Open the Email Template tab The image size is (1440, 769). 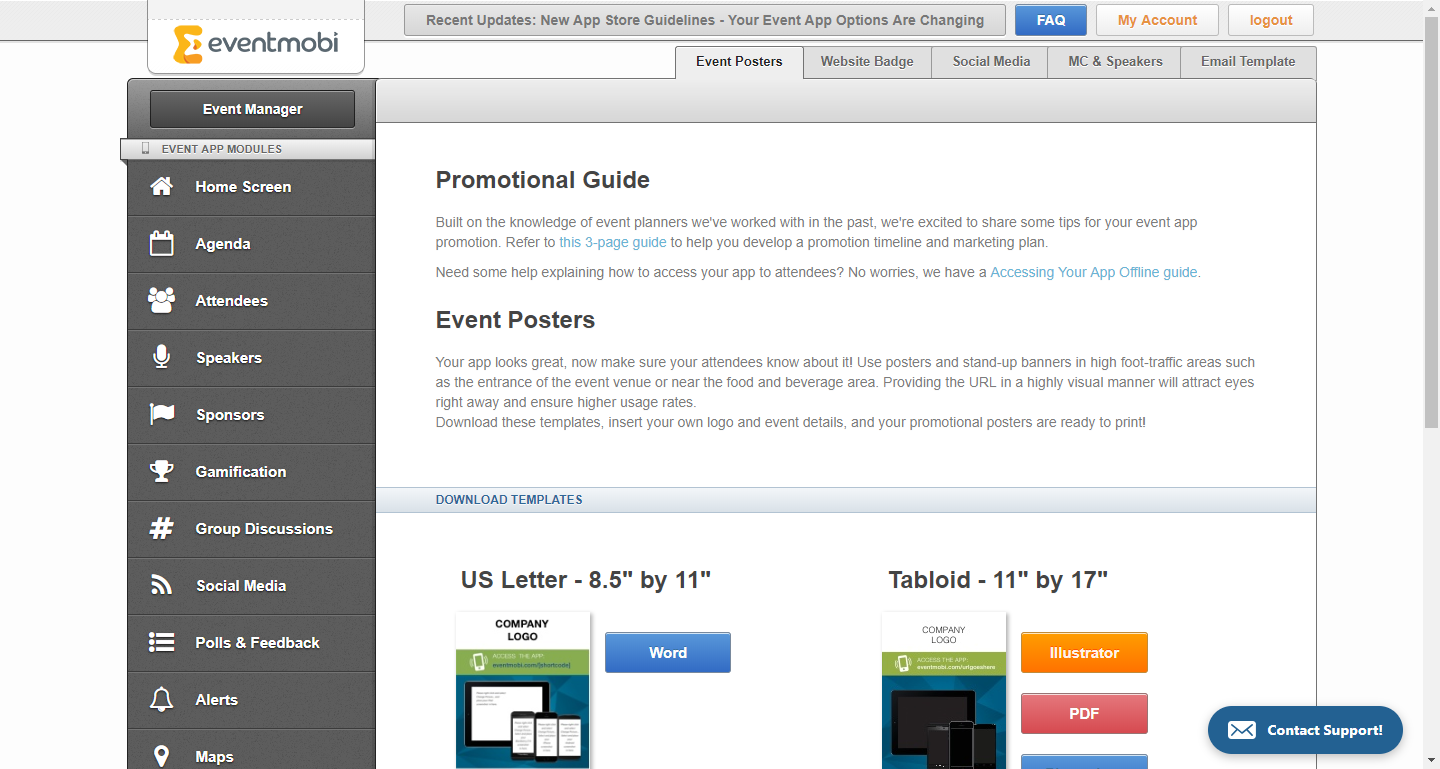click(1248, 62)
